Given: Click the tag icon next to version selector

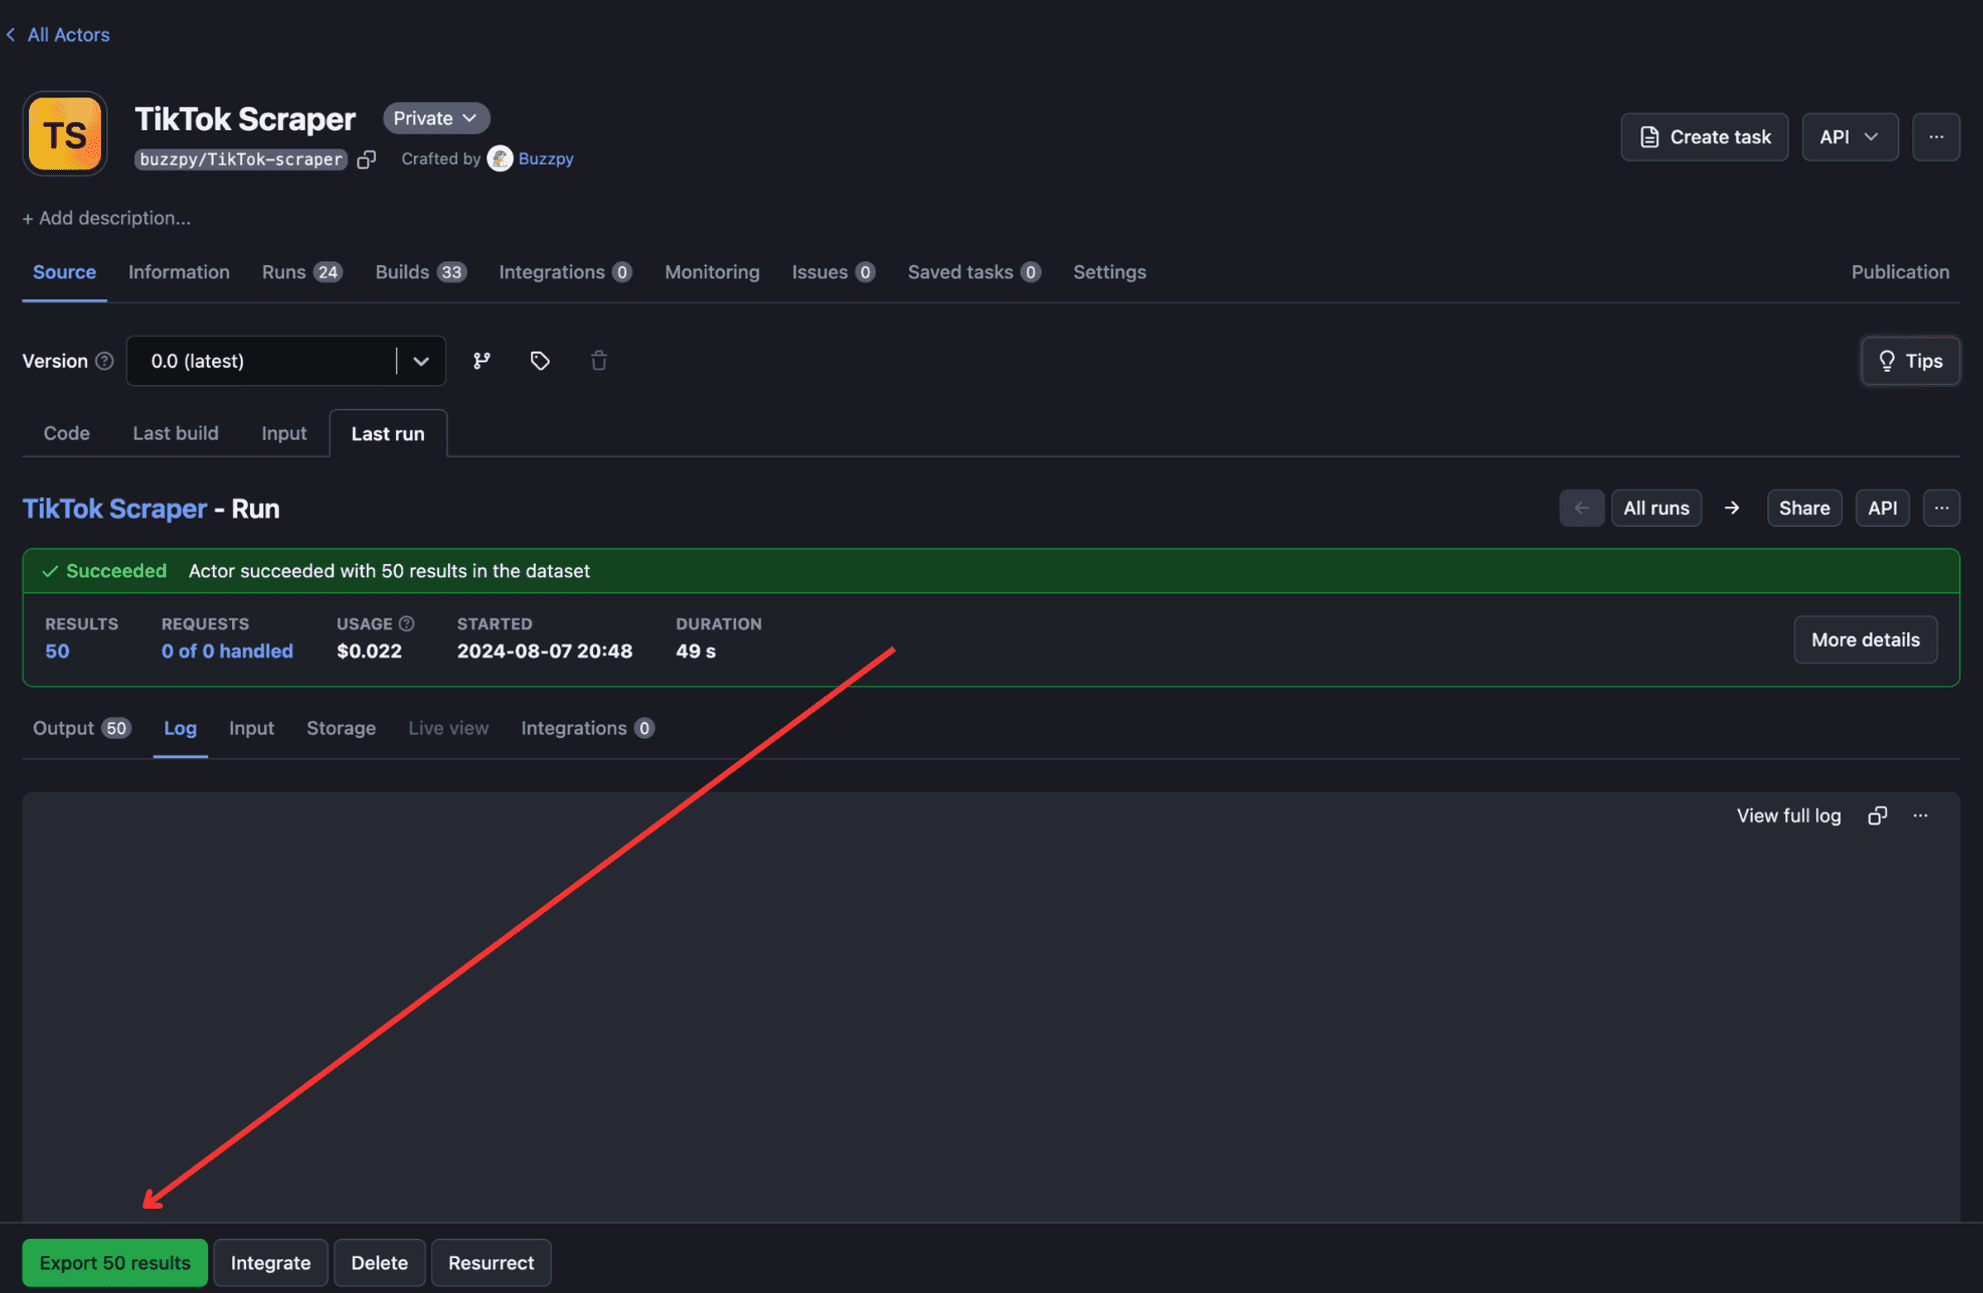Looking at the screenshot, I should (540, 361).
